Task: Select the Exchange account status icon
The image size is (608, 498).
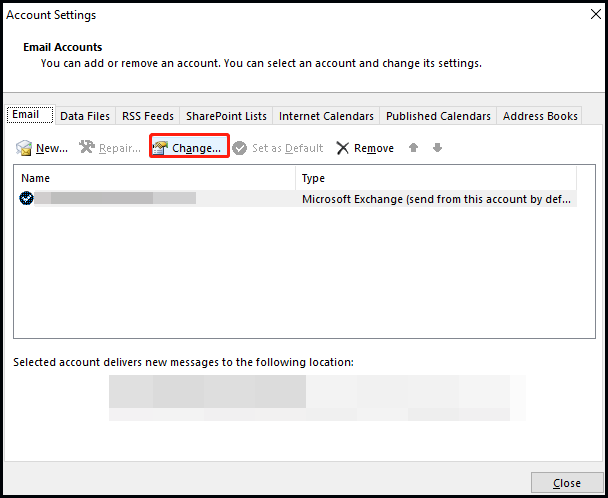Action: tap(26, 198)
